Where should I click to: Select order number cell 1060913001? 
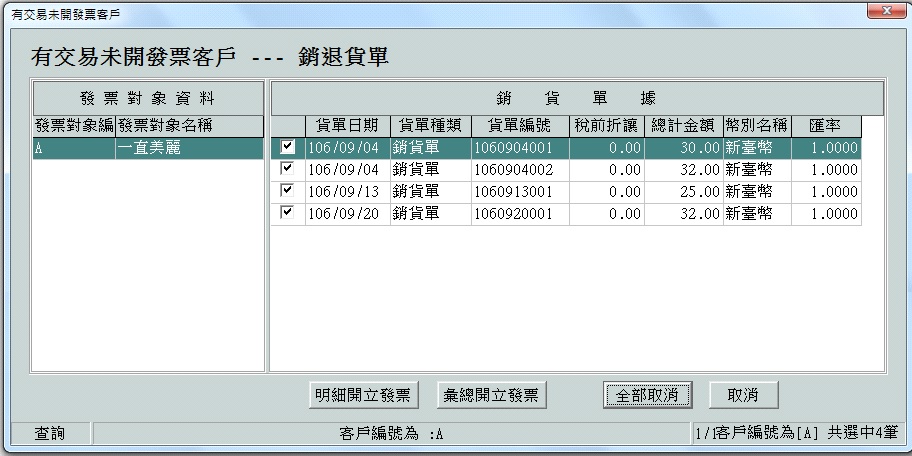[x=520, y=193]
